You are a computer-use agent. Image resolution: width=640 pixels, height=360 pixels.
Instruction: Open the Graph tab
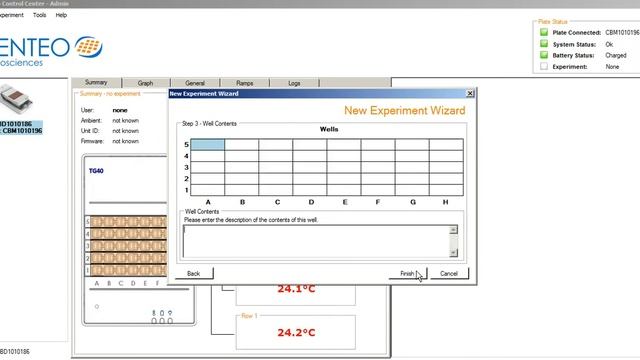click(x=146, y=83)
